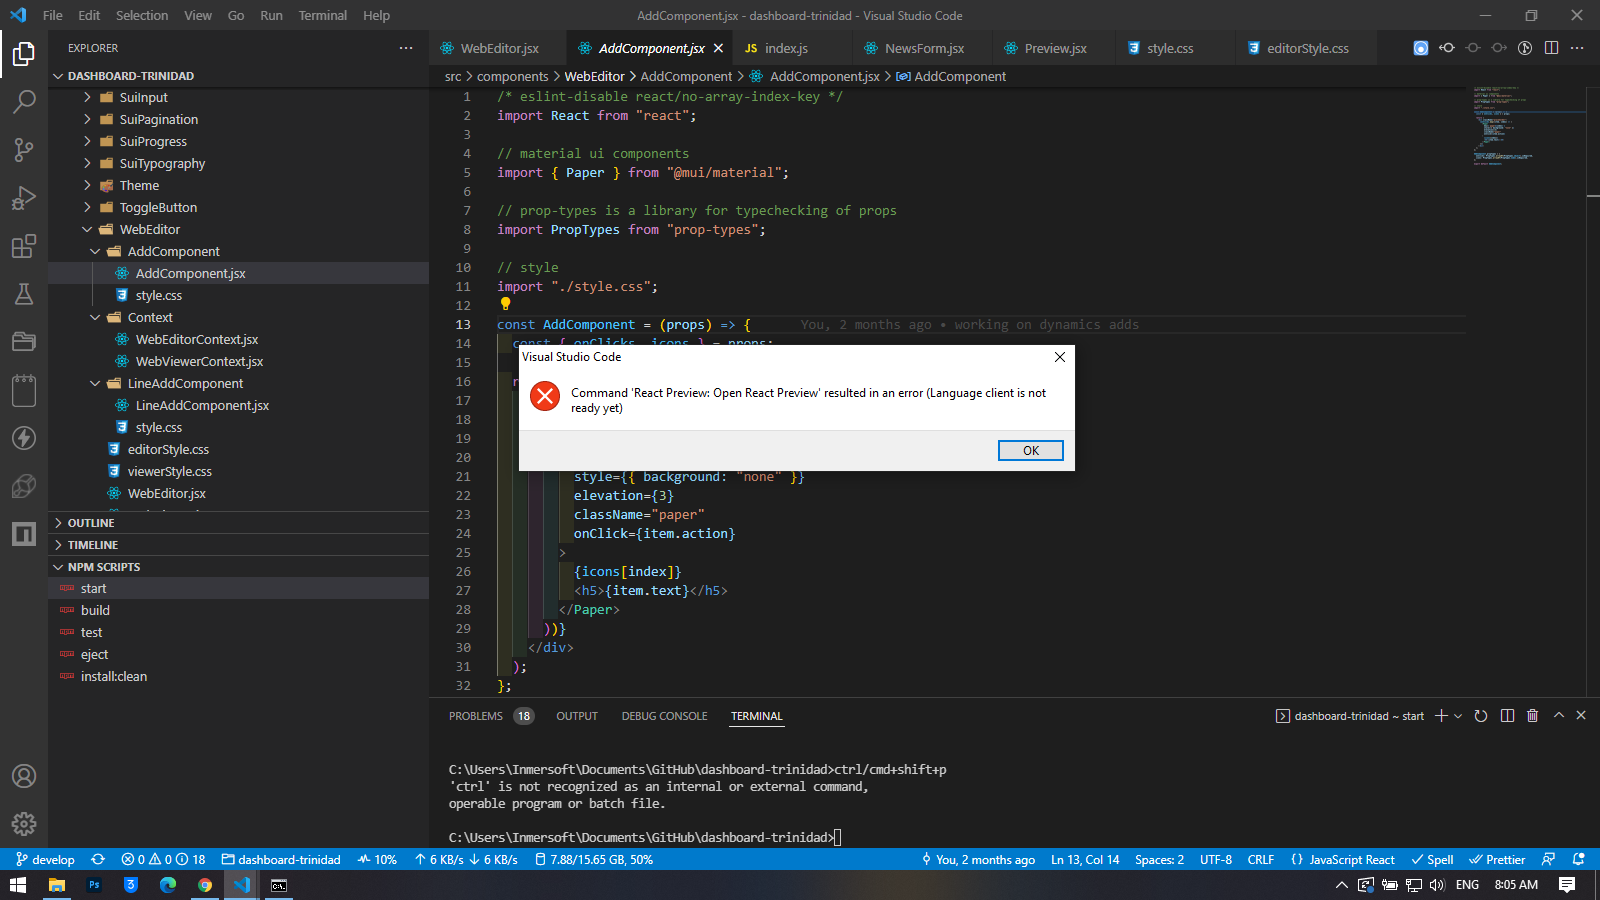Click the split terminal icon
This screenshot has width=1600, height=900.
[1507, 716]
